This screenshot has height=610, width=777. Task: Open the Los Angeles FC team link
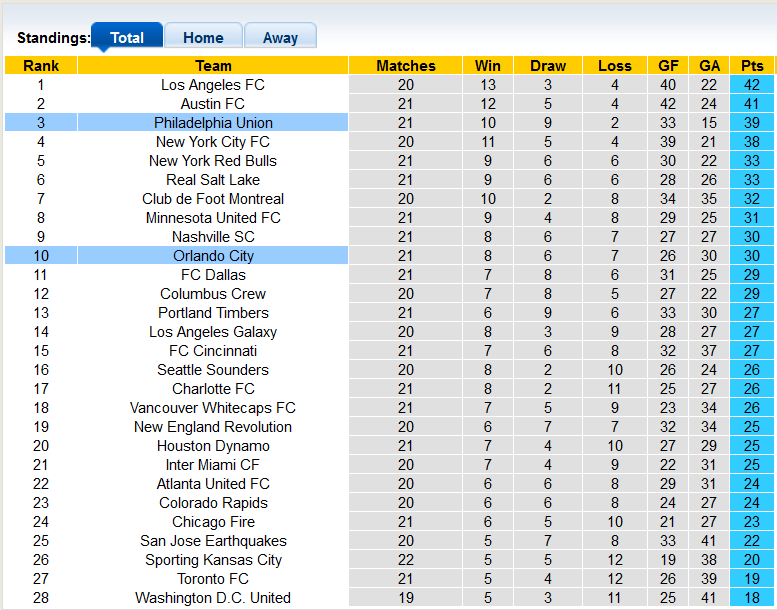[213, 85]
